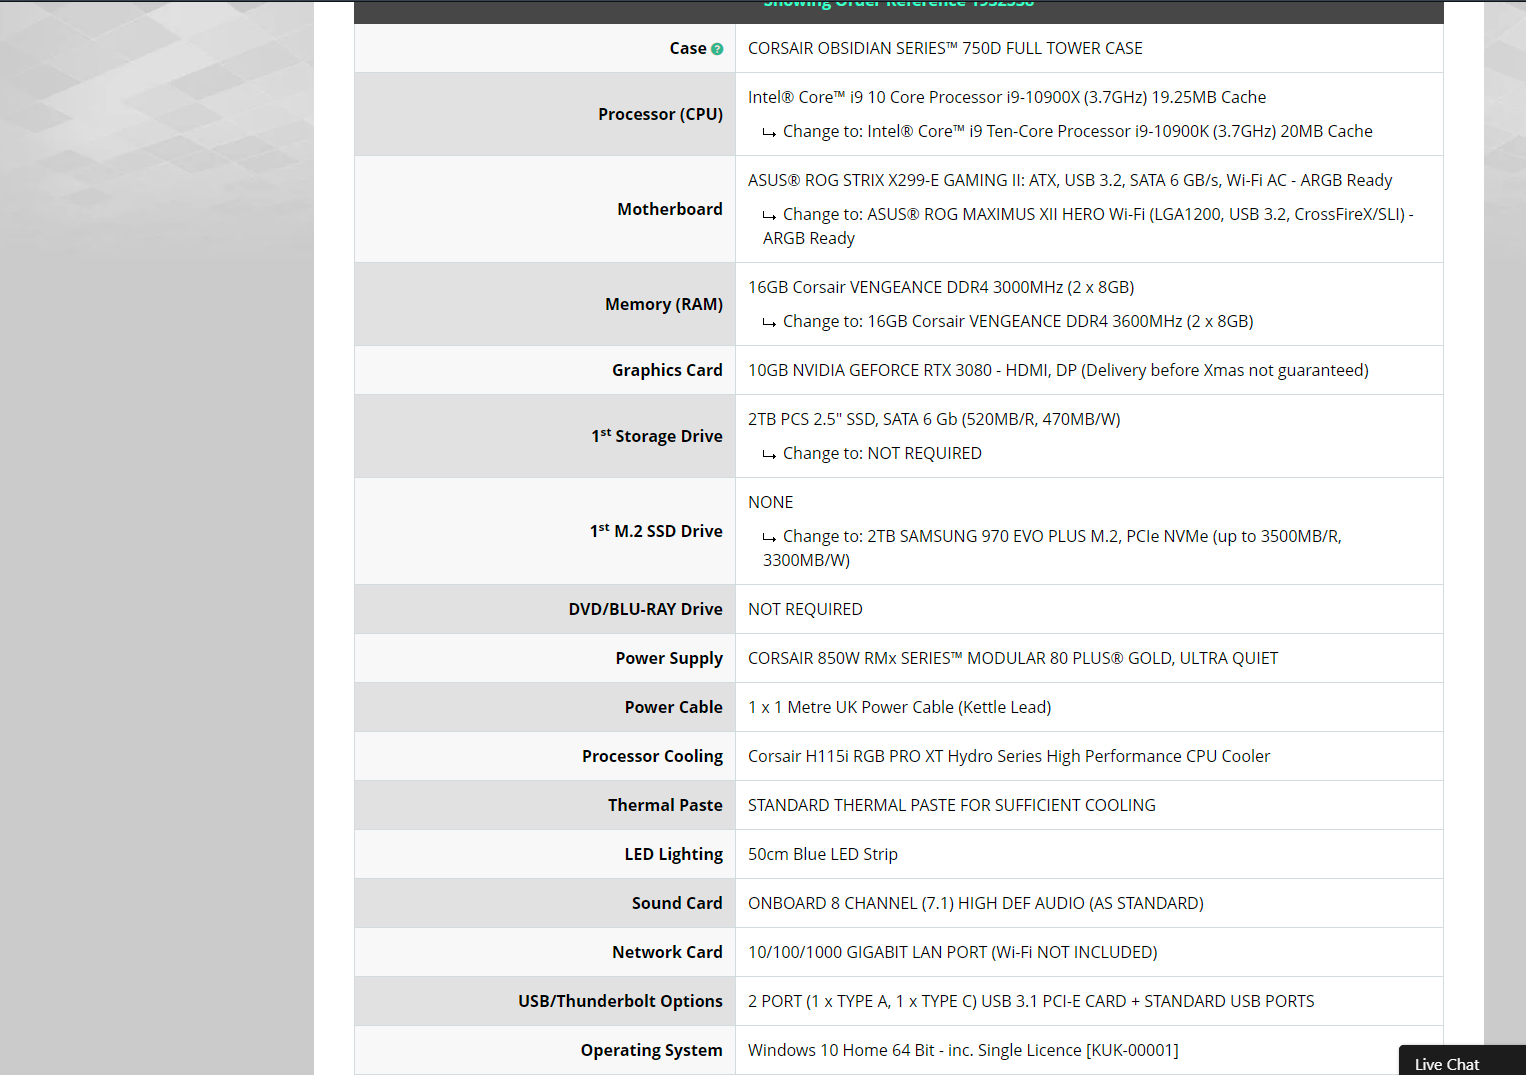
Task: Click the LED Lighting label
Action: [x=673, y=854]
